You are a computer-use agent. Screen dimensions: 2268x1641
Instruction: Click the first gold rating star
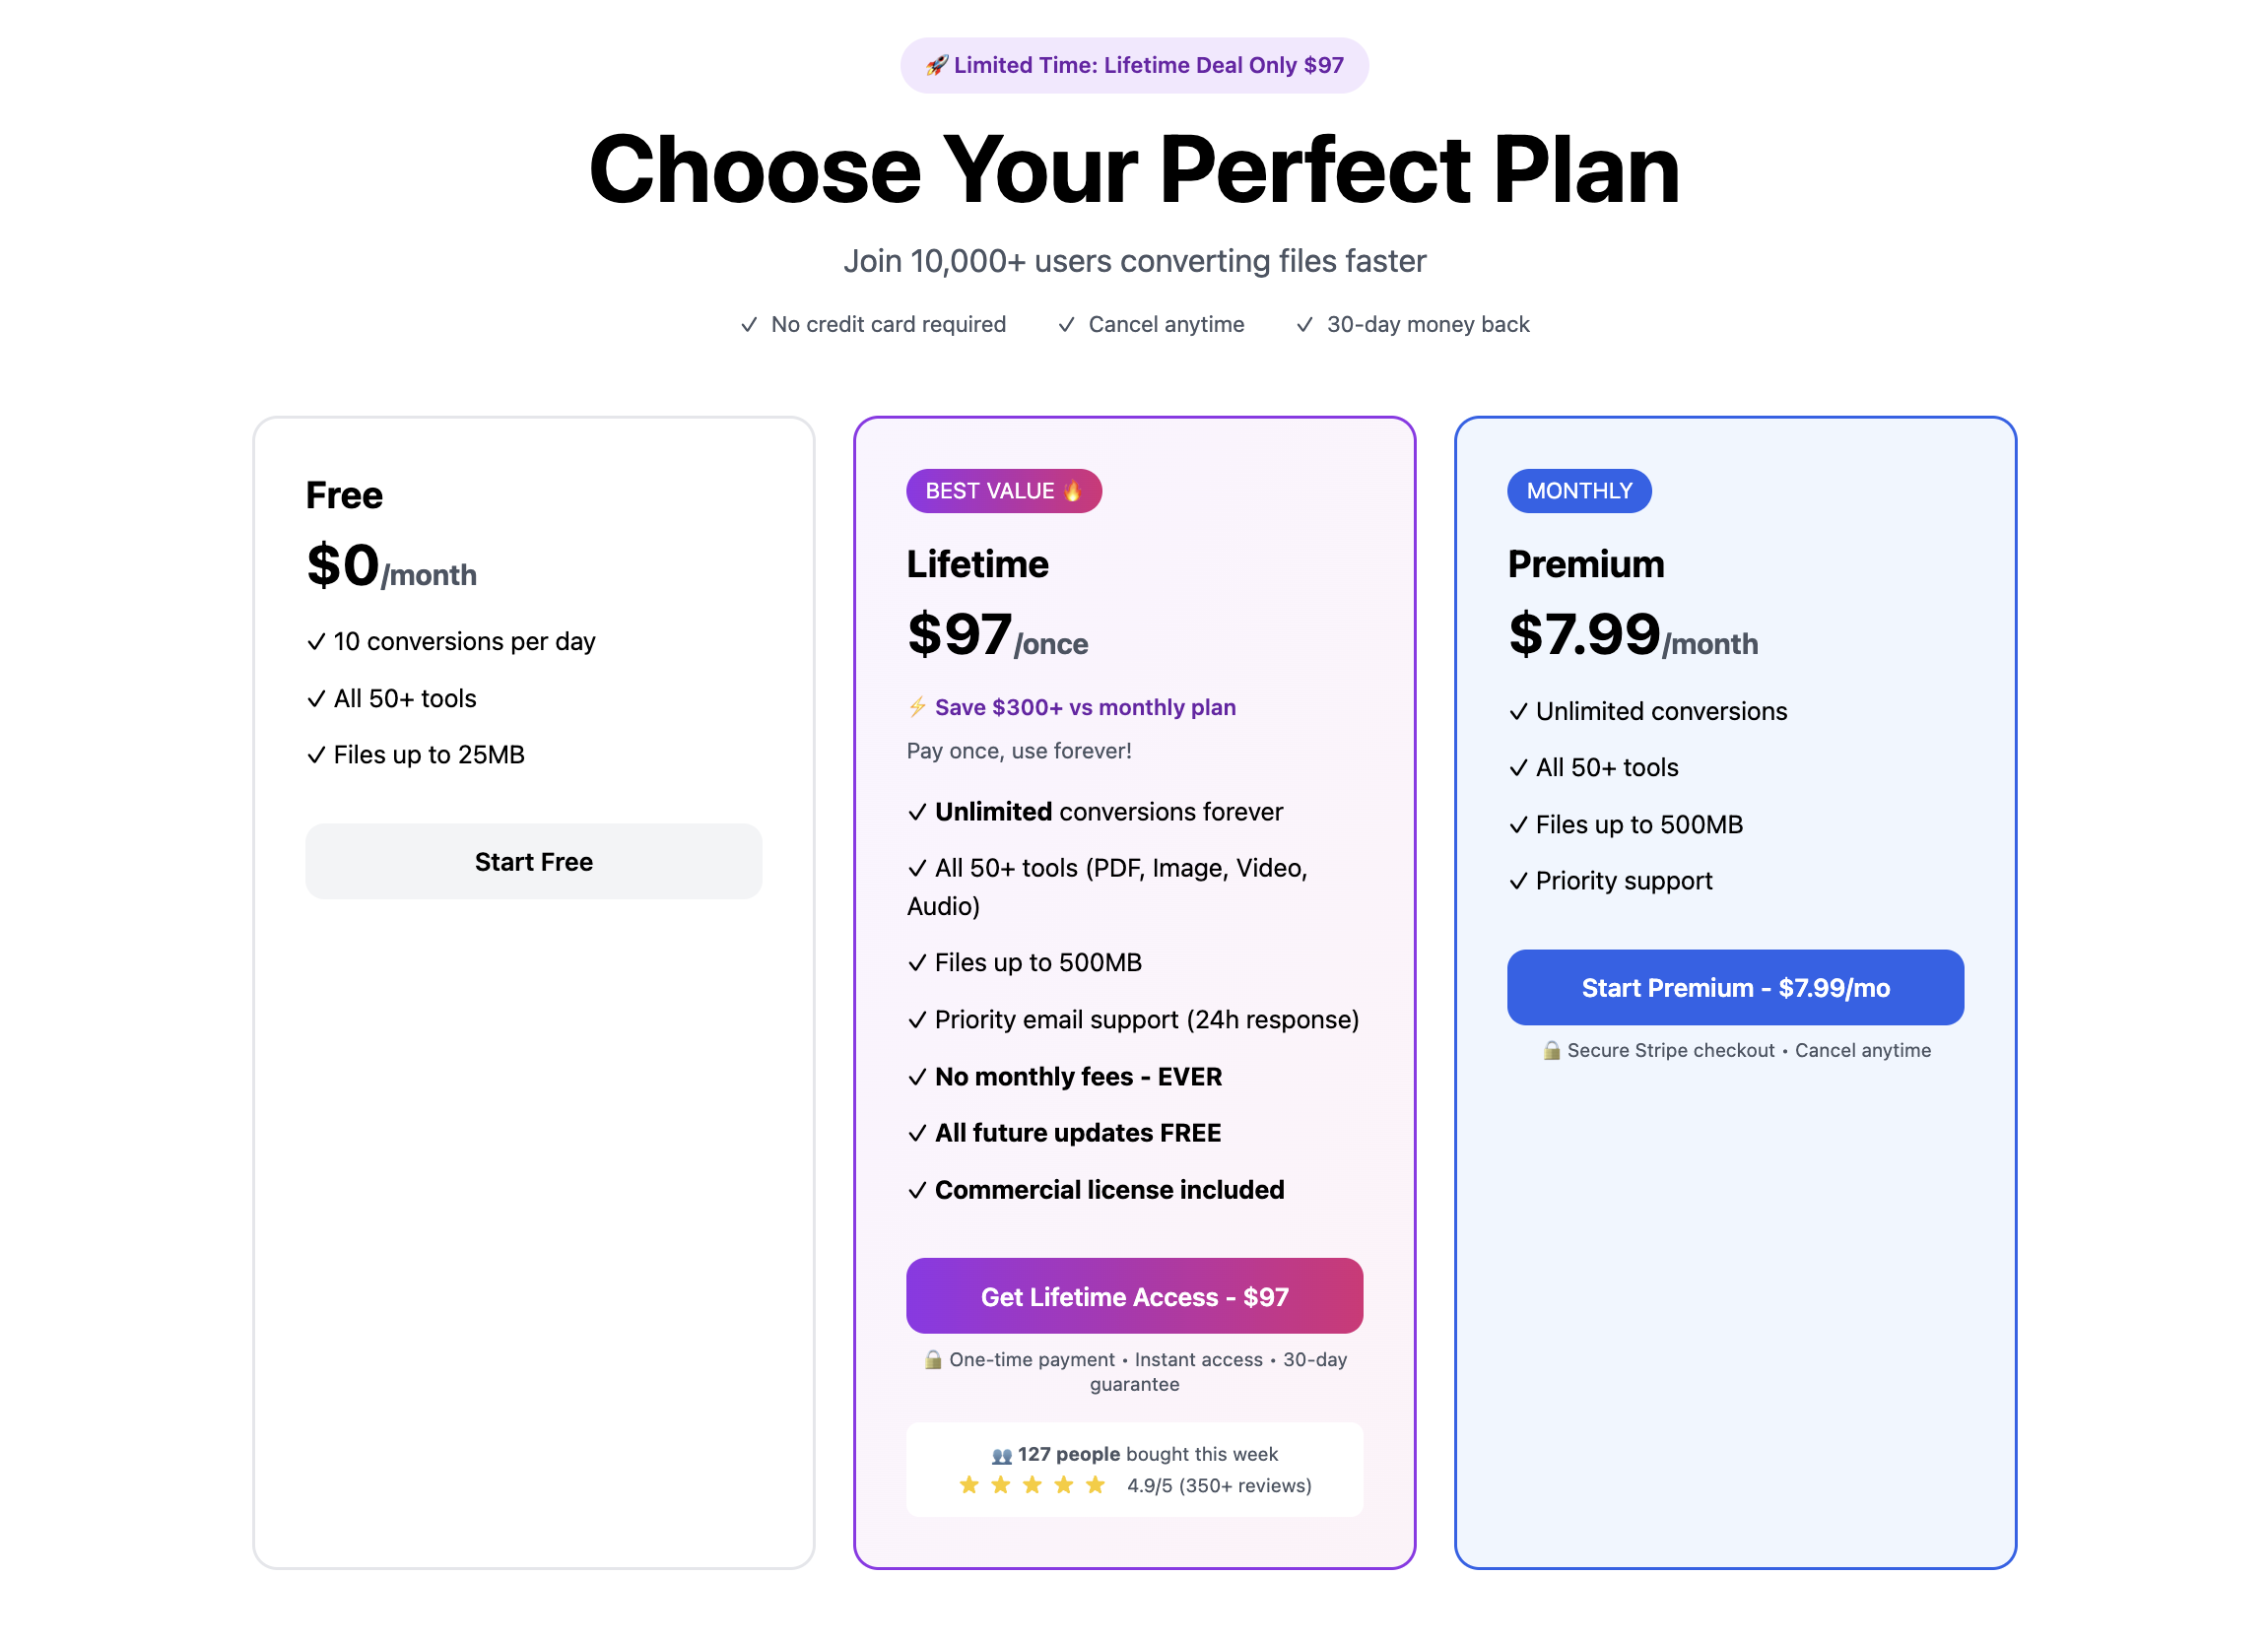(x=969, y=1485)
